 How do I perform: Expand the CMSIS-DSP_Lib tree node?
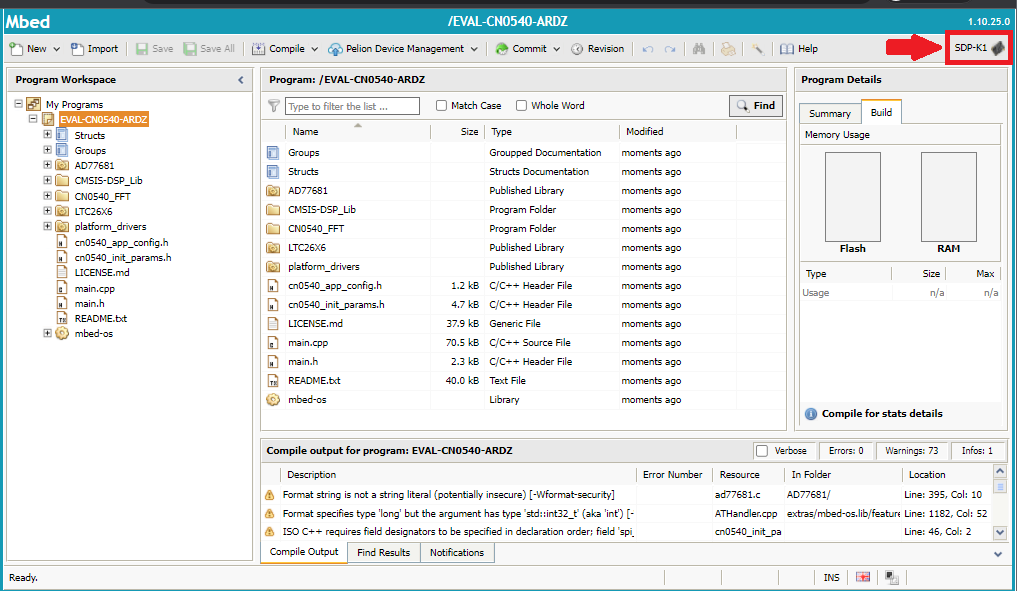click(47, 180)
